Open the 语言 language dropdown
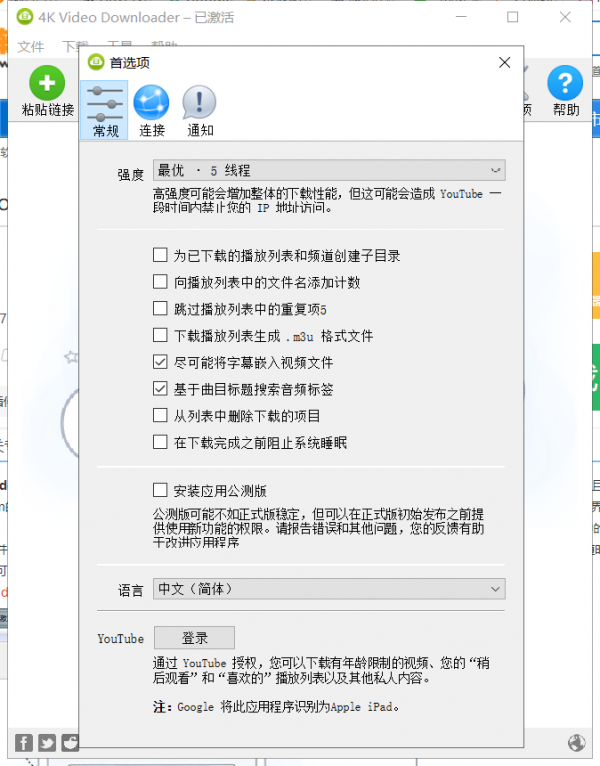Viewport: 600px width, 766px height. click(328, 590)
